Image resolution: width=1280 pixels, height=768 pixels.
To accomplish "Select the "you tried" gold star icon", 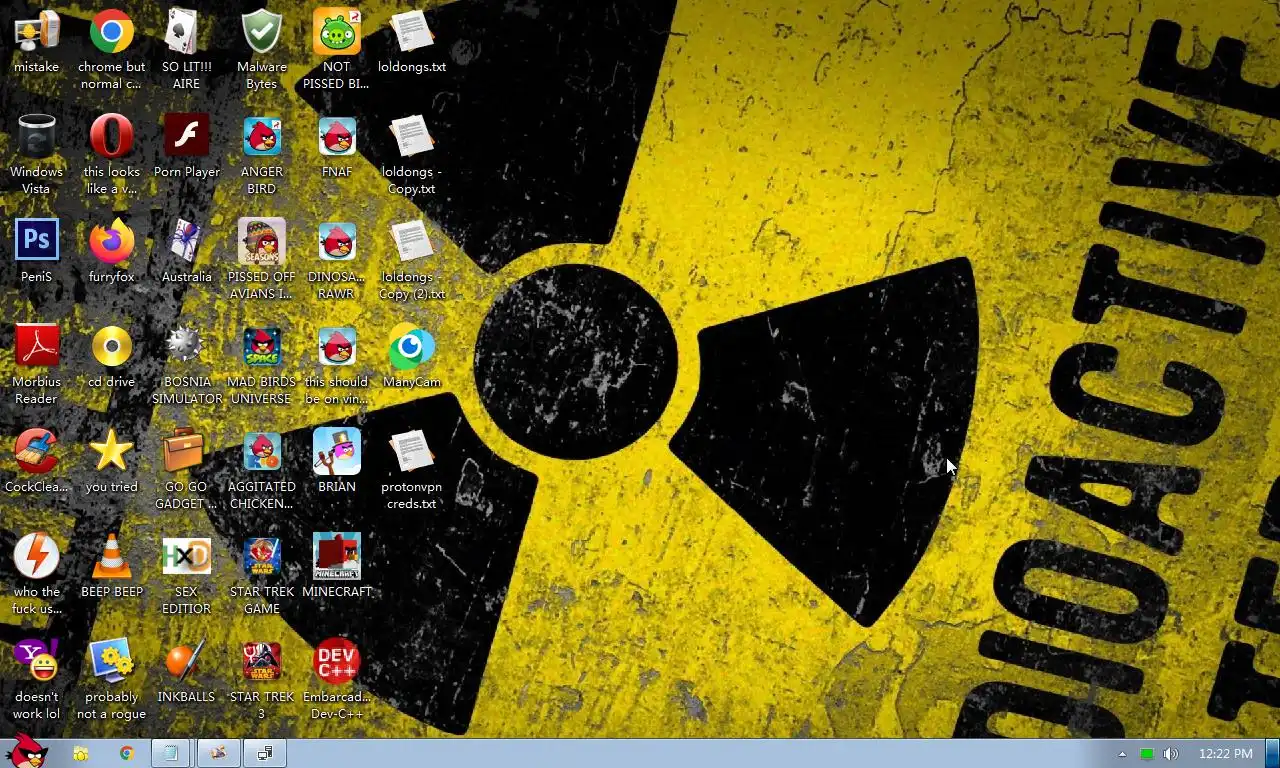I will click(111, 462).
